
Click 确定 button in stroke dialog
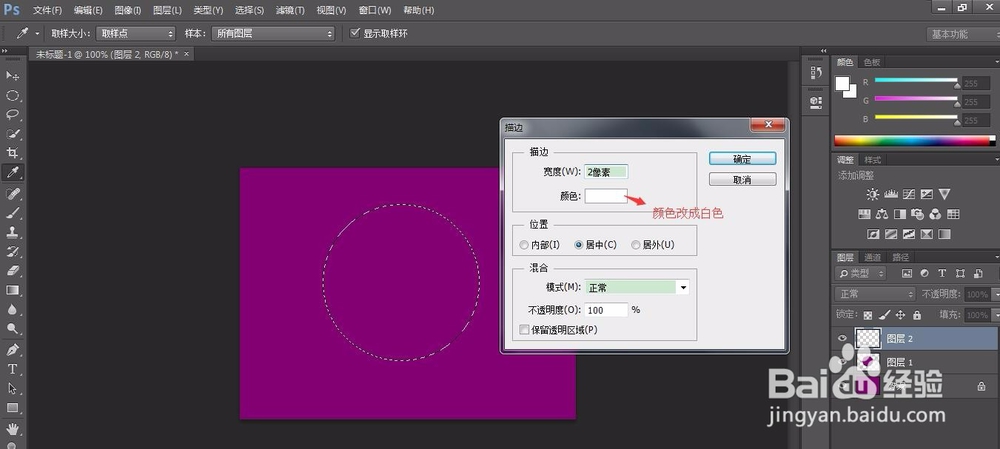[742, 159]
